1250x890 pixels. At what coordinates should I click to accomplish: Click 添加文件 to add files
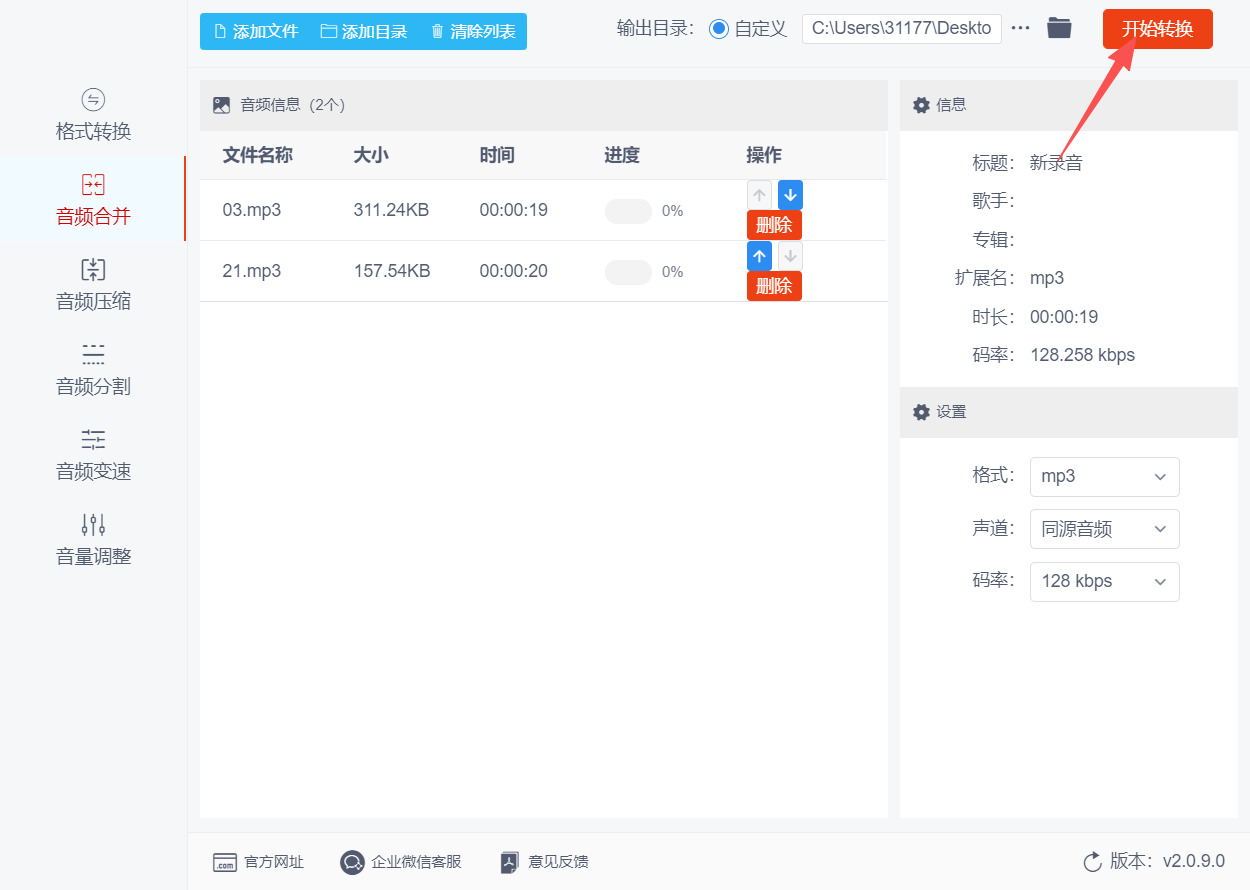[x=256, y=31]
